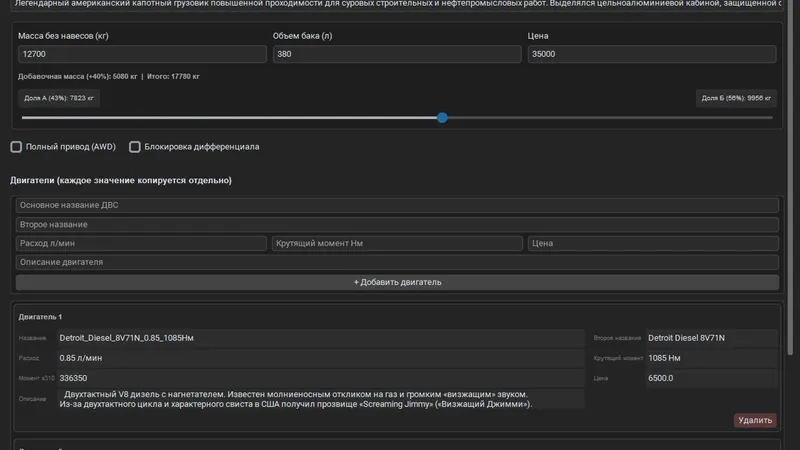Select the Объем бака field with 380
Screen dimensions: 800x450
pyautogui.click(x=397, y=54)
